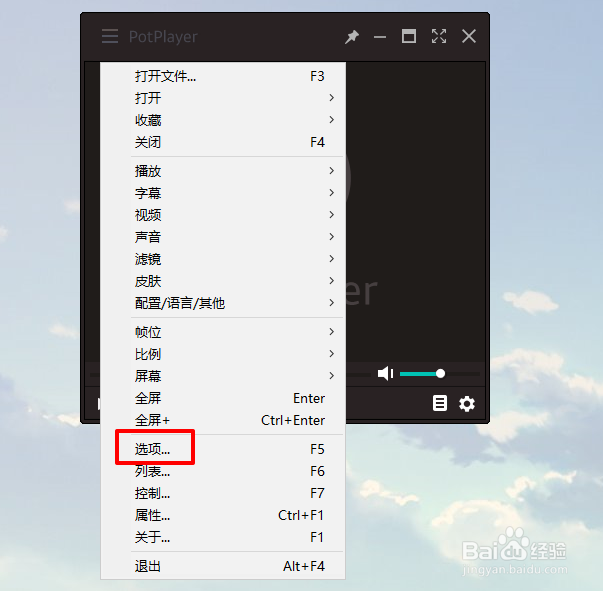Select 打开文件... menu entry
Image resolution: width=603 pixels, height=591 pixels.
223,76
